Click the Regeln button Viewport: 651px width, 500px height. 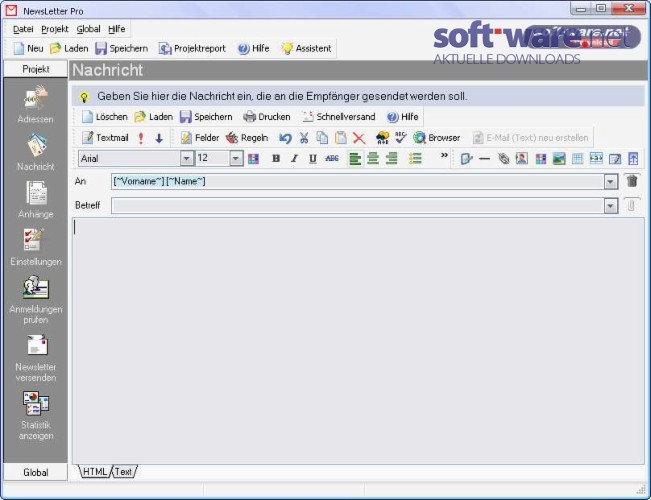(x=247, y=138)
